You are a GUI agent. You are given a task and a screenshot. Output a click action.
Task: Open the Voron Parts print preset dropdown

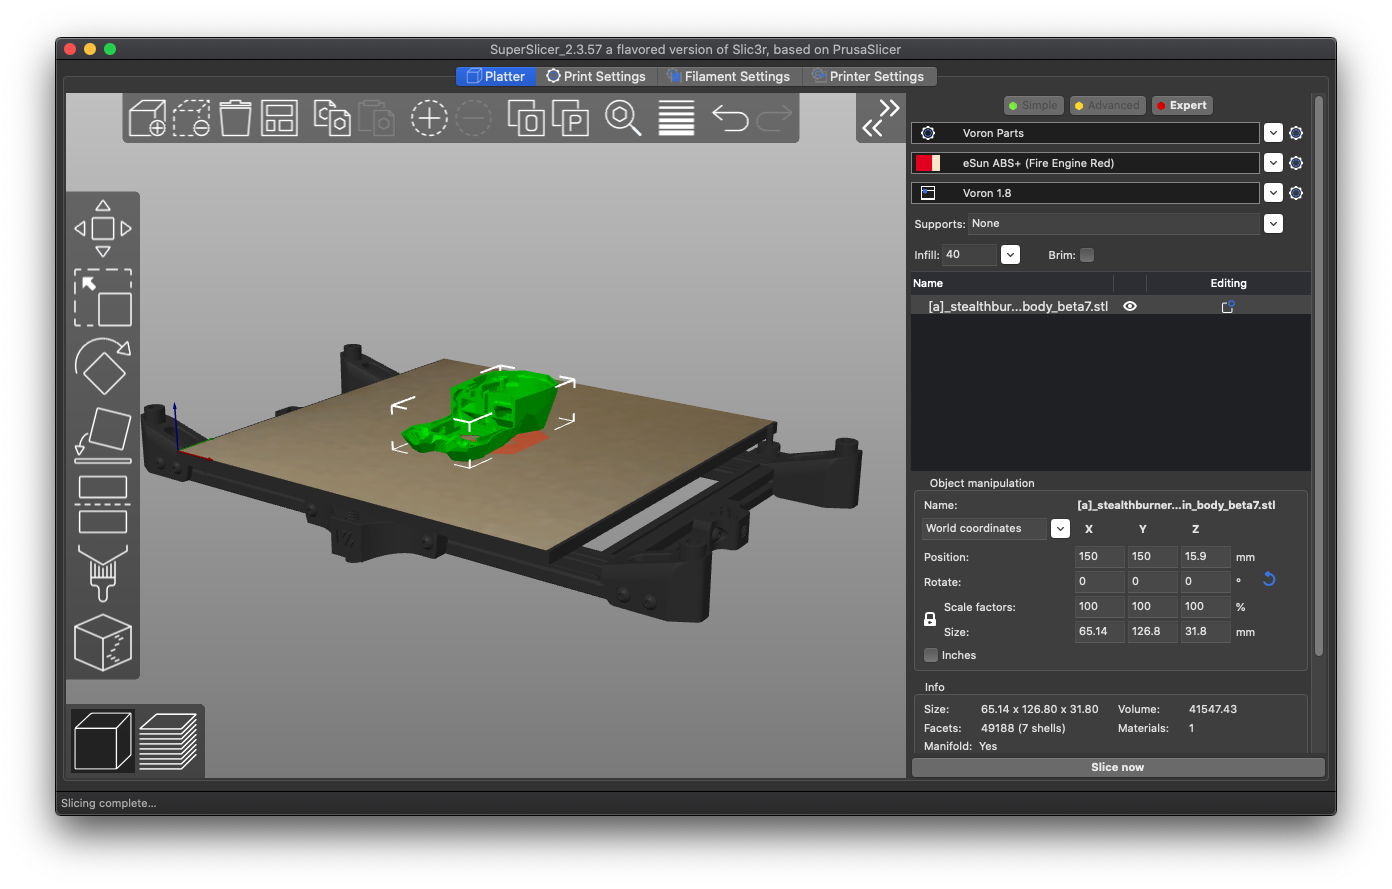click(1273, 133)
